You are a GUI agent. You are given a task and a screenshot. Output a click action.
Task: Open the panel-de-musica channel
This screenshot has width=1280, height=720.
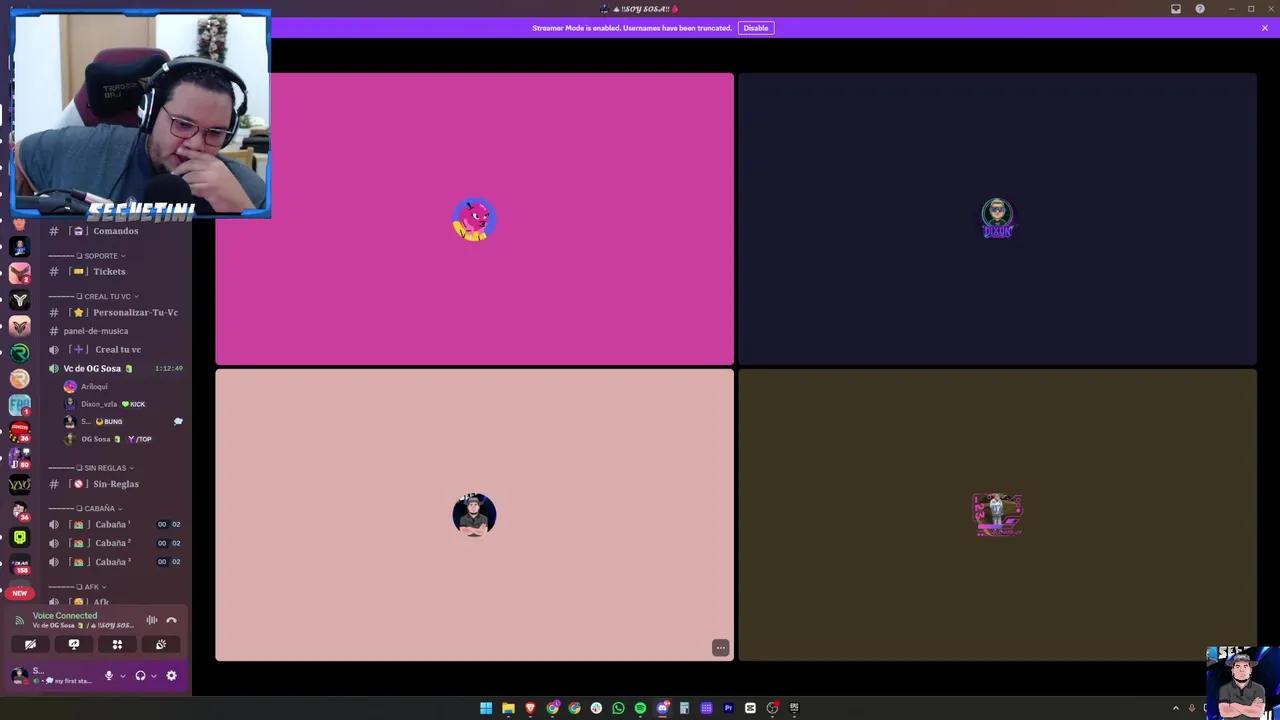(x=95, y=331)
